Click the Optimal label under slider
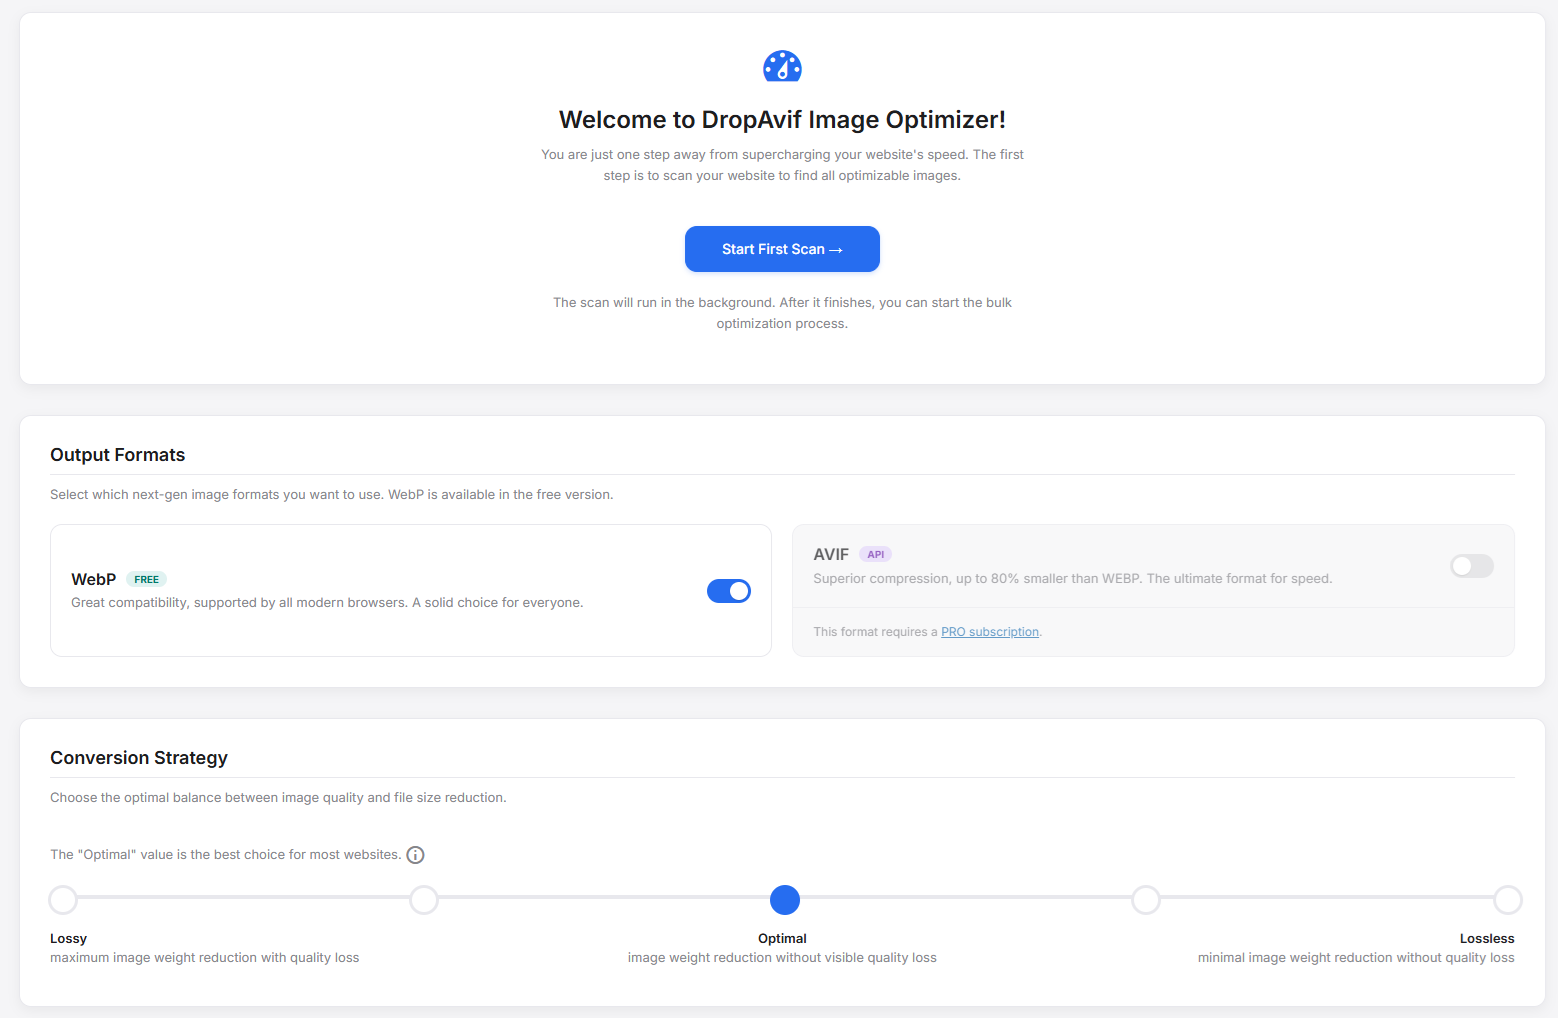This screenshot has width=1558, height=1018. coord(782,938)
